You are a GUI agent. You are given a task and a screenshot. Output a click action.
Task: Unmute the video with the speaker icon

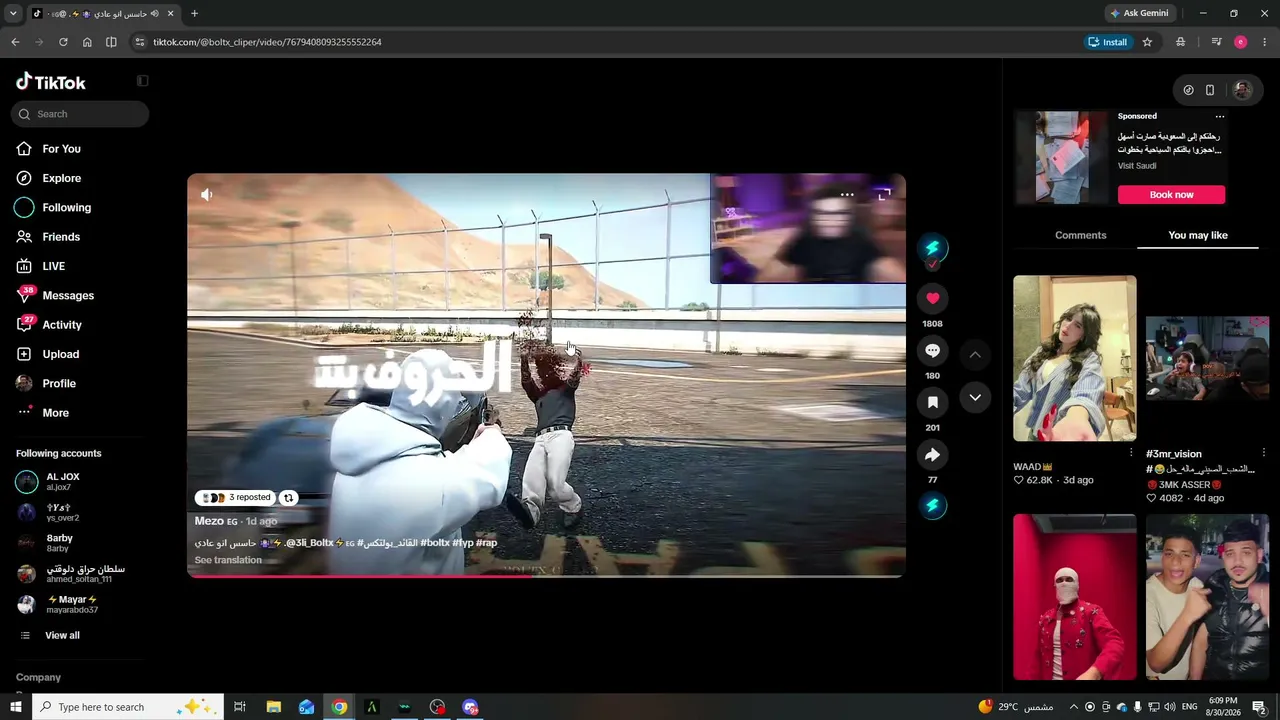(x=206, y=195)
